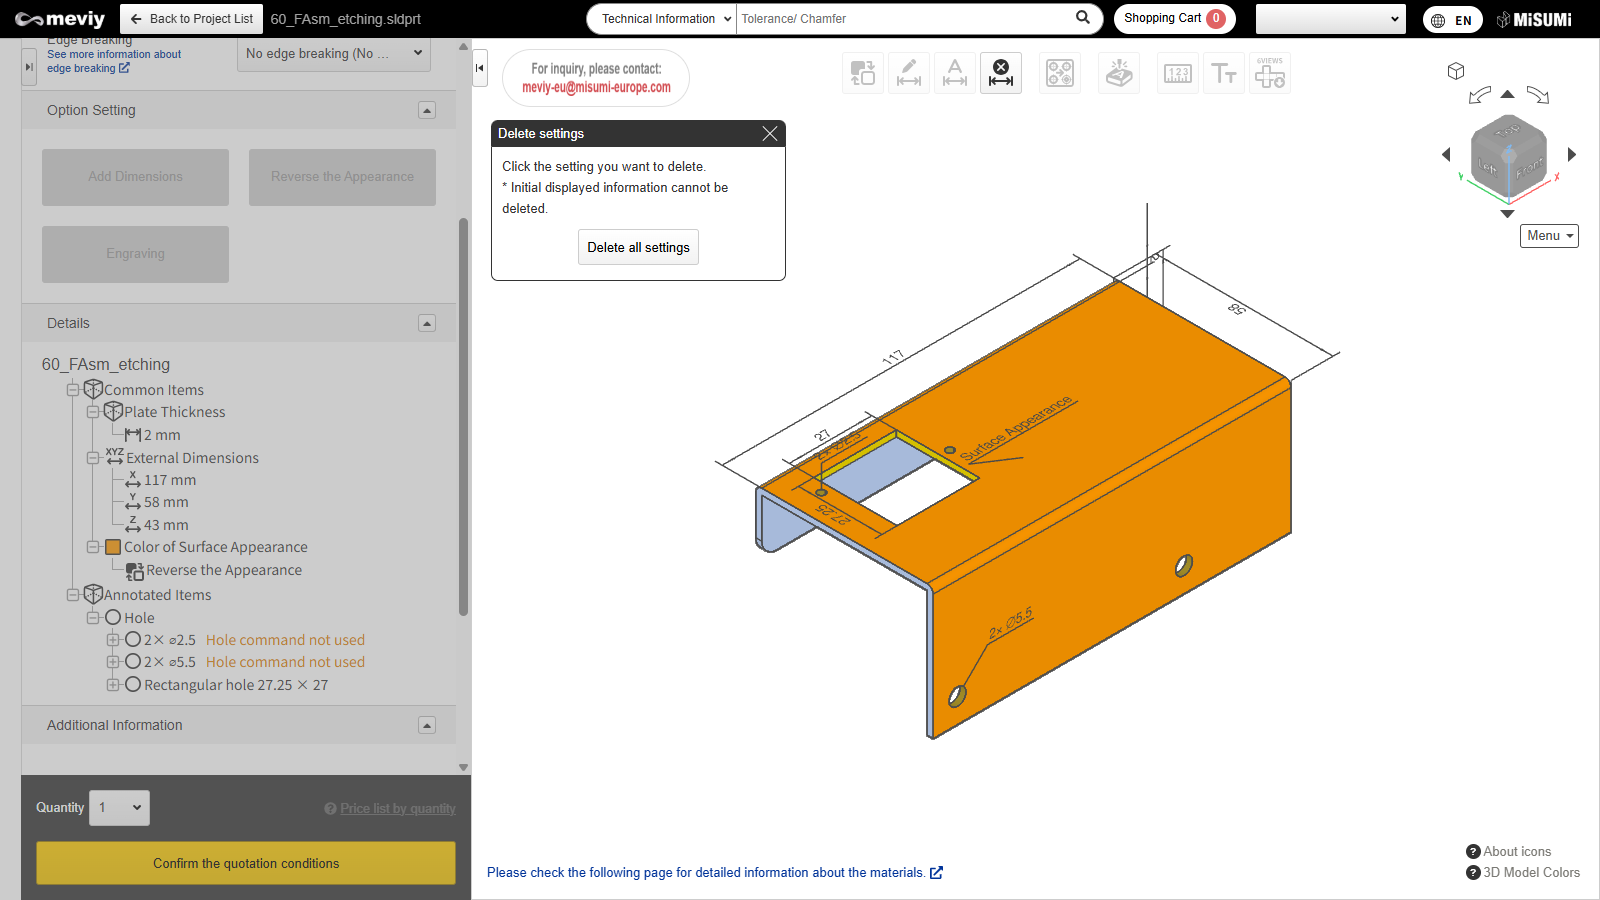
Task: Collapse the Option Setting section
Action: (427, 110)
